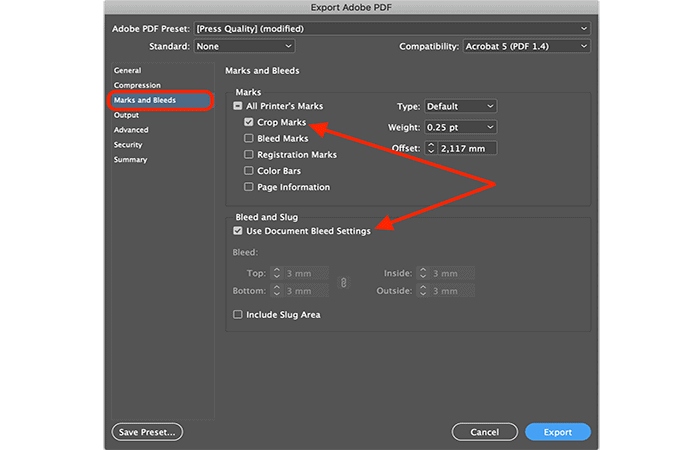
Task: Click the Bottom bleed stepper arrows
Action: point(277,291)
